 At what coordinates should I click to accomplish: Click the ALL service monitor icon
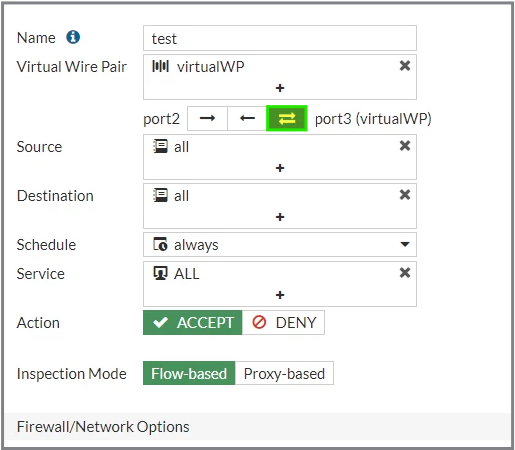click(x=160, y=273)
